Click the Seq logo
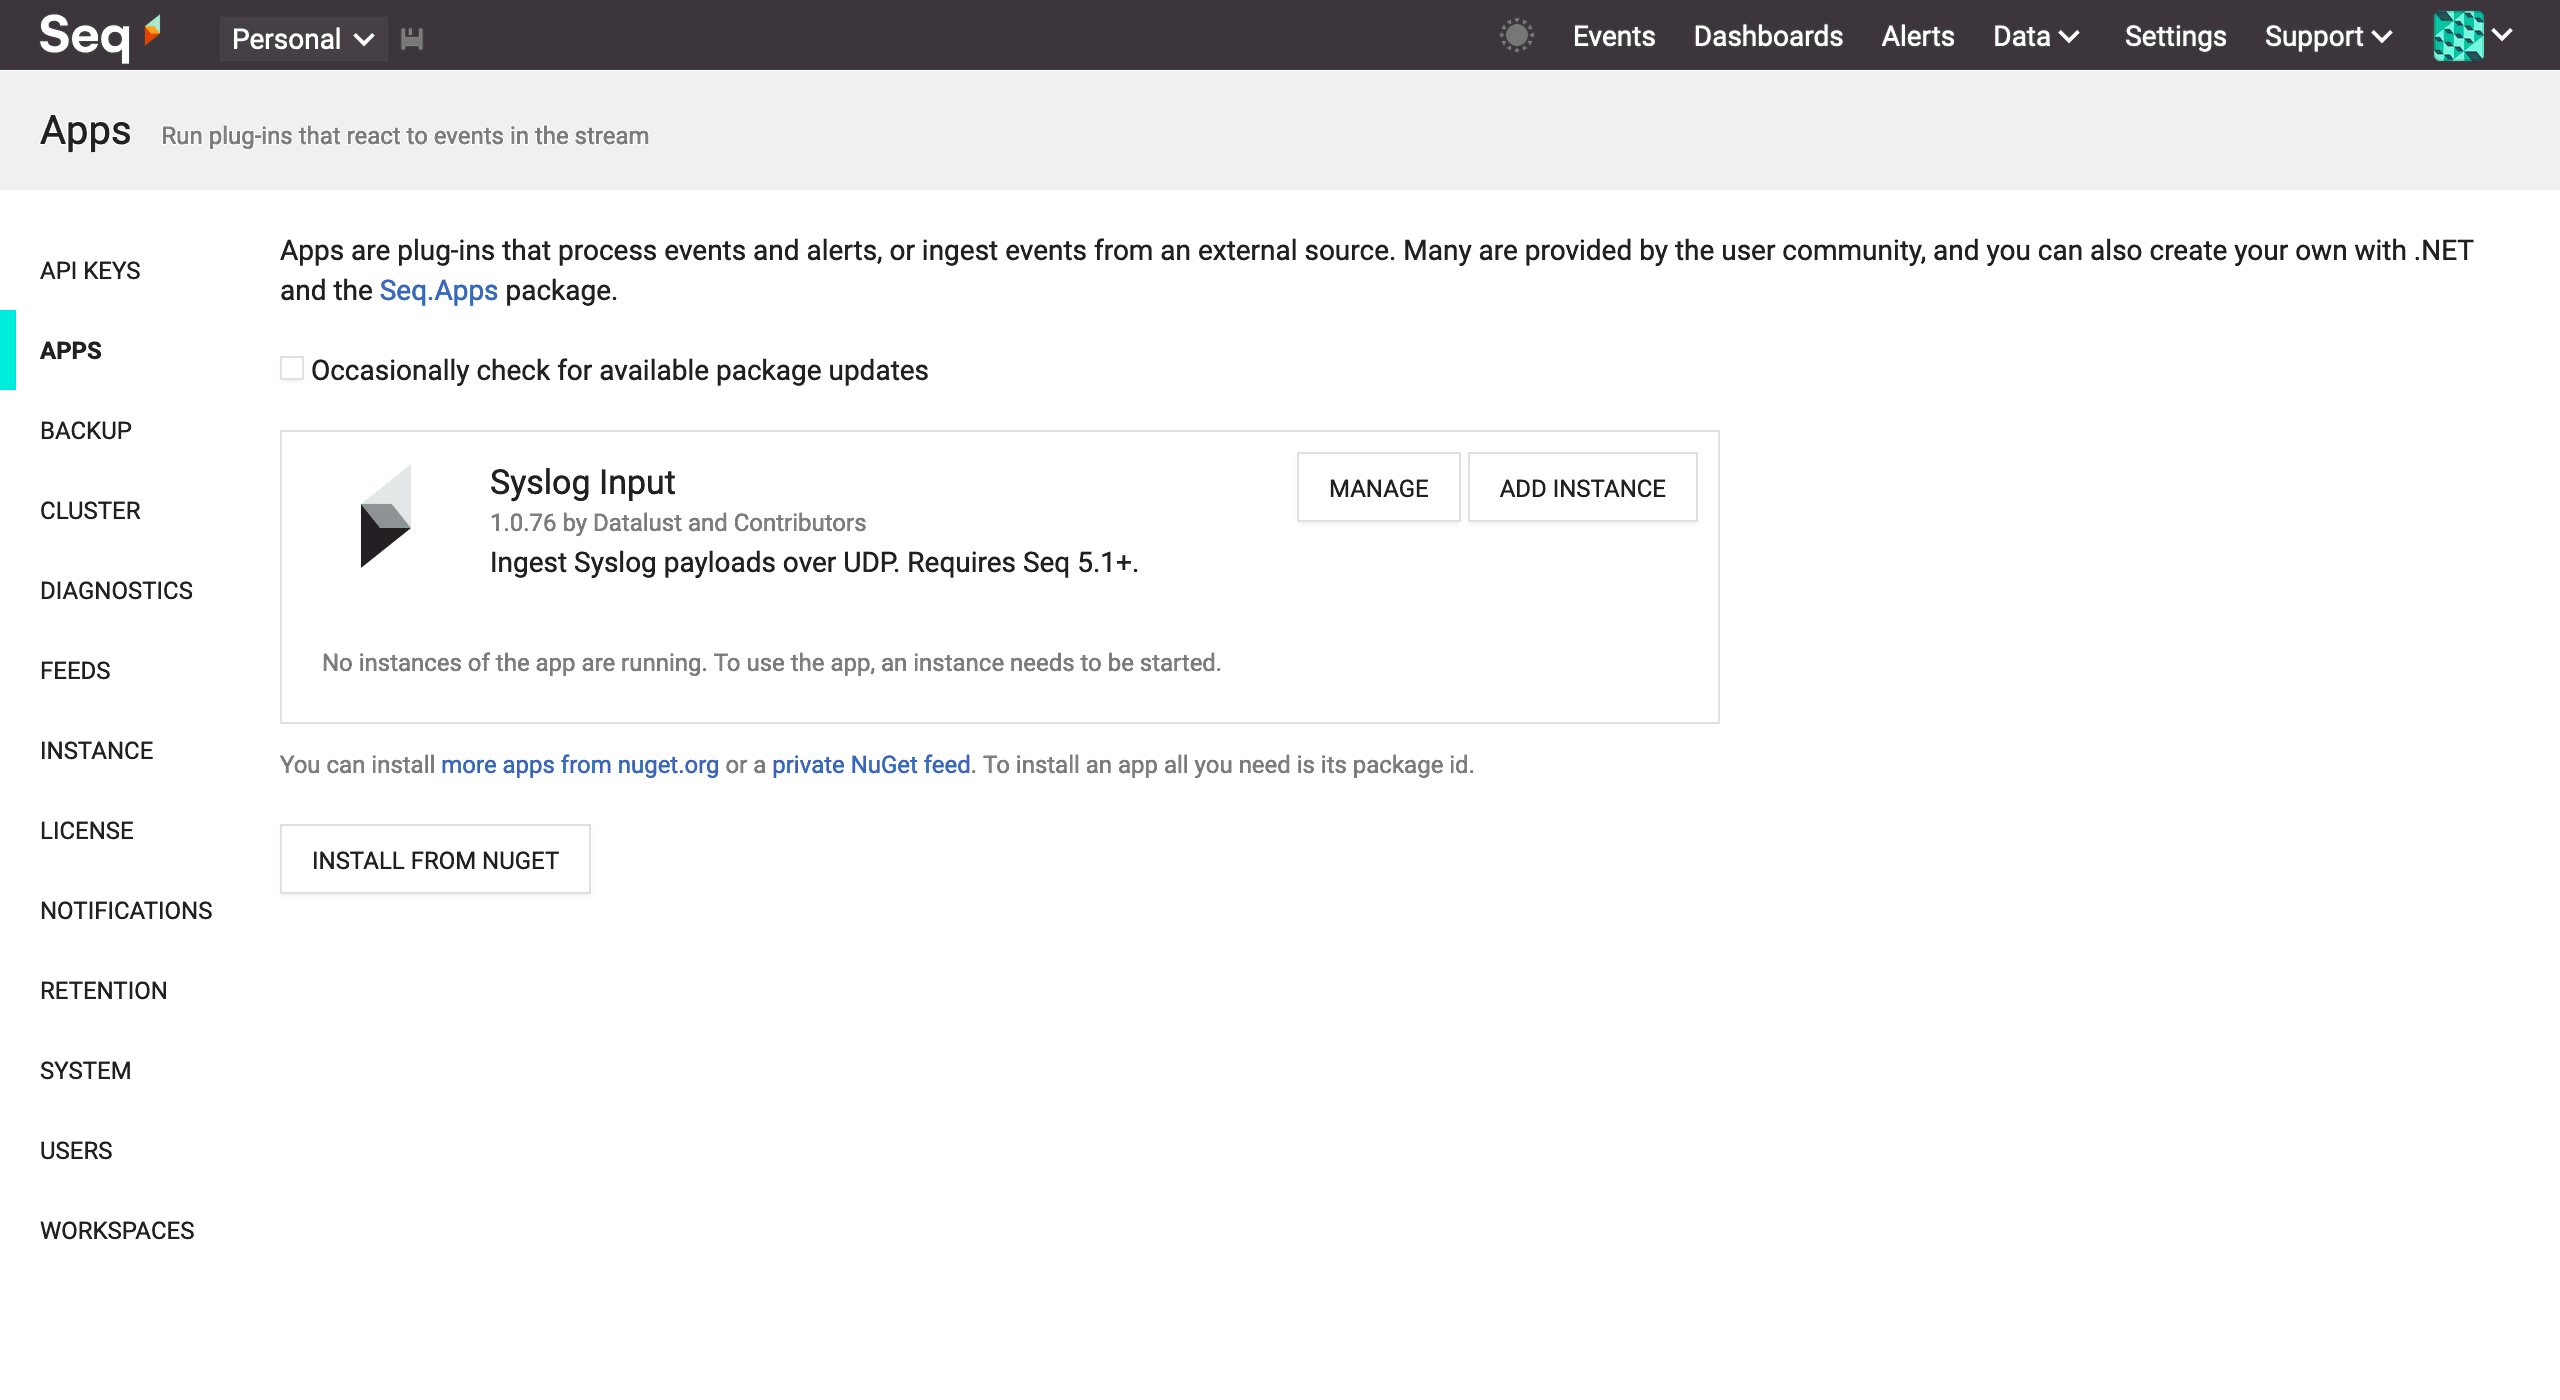The image size is (2560, 1400). (100, 37)
